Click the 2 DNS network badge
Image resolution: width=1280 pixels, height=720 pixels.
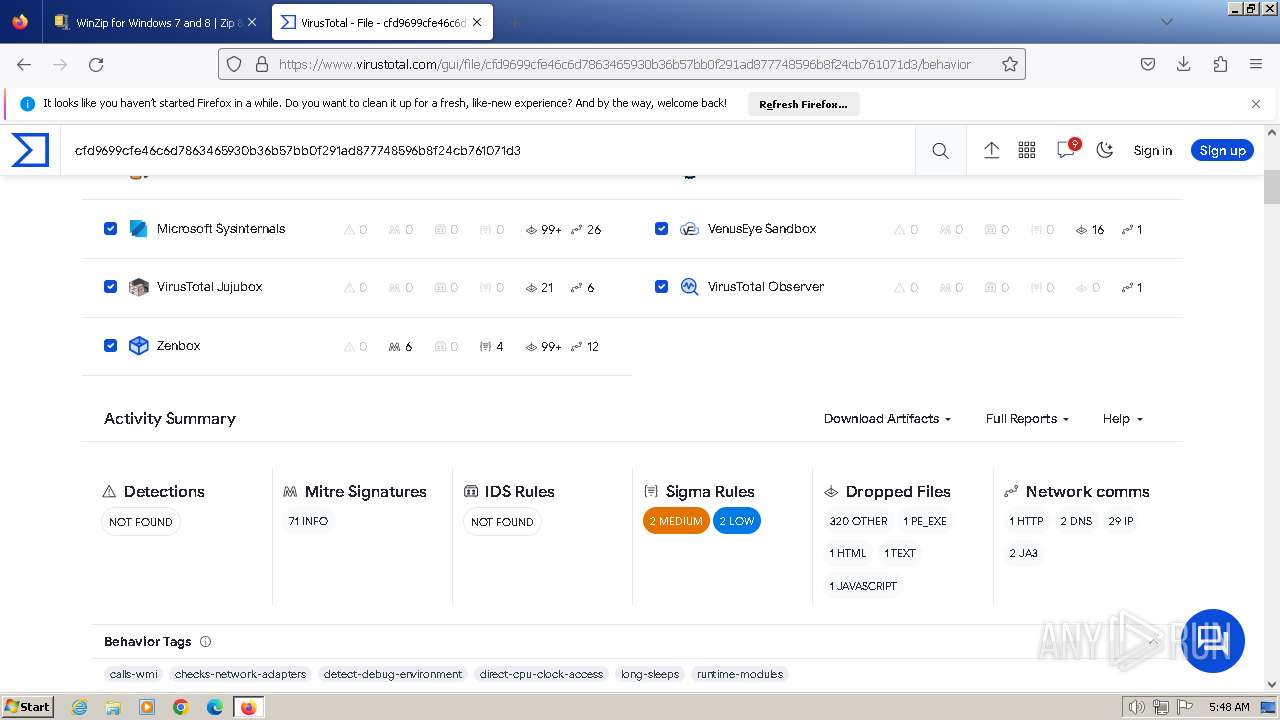click(1076, 521)
